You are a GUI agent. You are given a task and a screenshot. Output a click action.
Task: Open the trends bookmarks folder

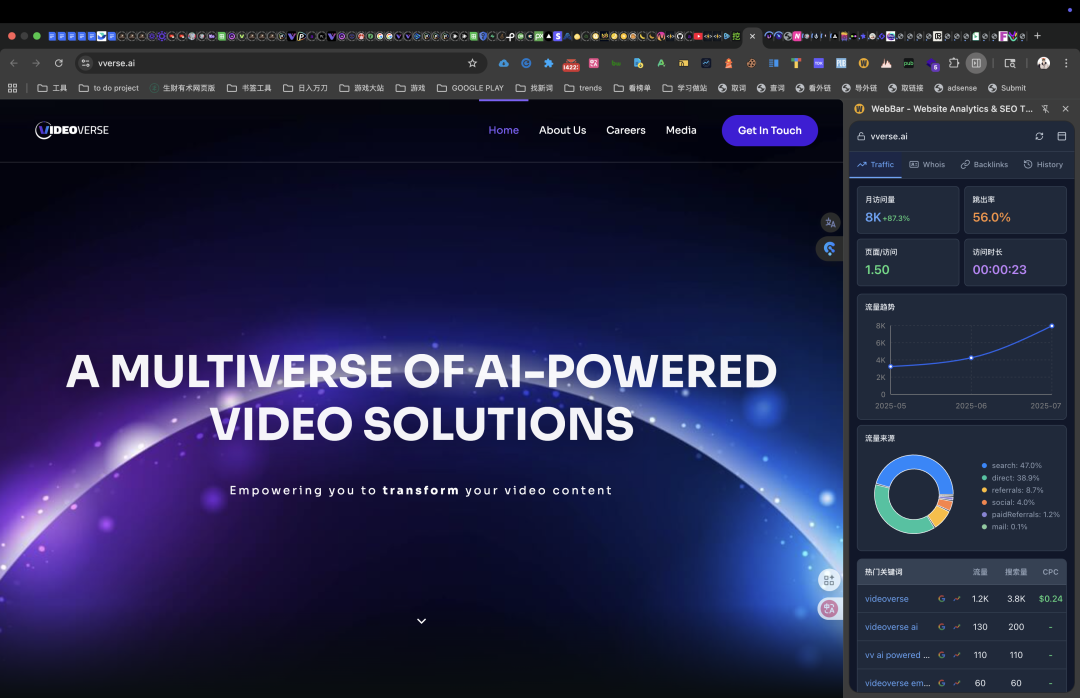(x=583, y=88)
